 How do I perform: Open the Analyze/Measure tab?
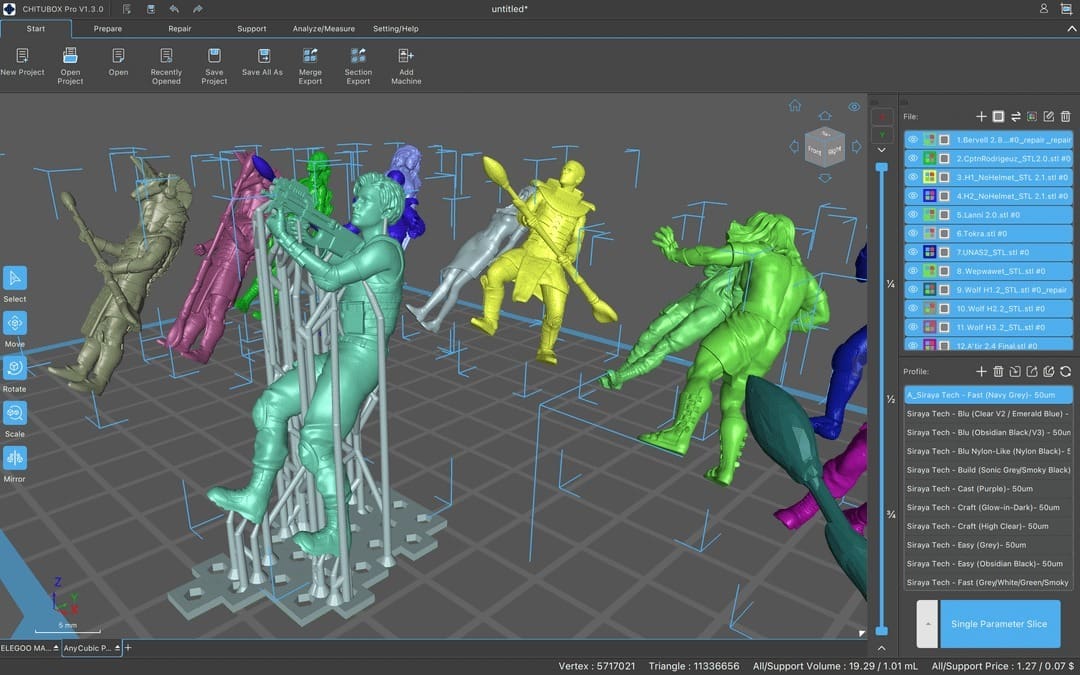coord(324,29)
